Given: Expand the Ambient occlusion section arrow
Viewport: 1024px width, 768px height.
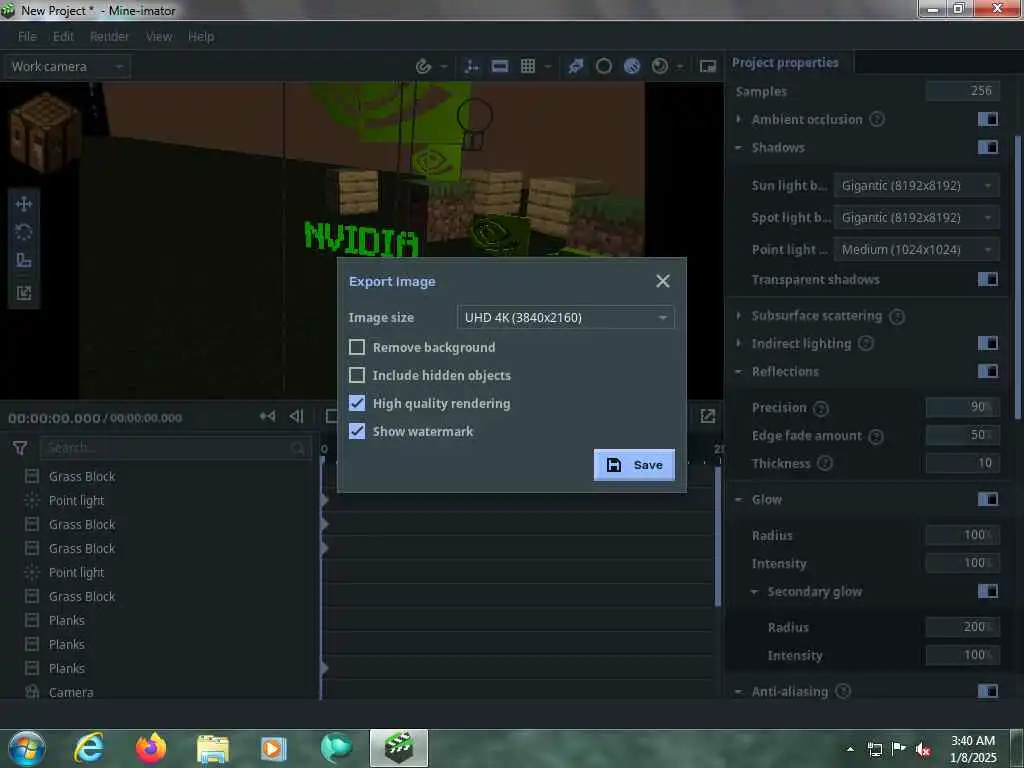Looking at the screenshot, I should pos(739,119).
